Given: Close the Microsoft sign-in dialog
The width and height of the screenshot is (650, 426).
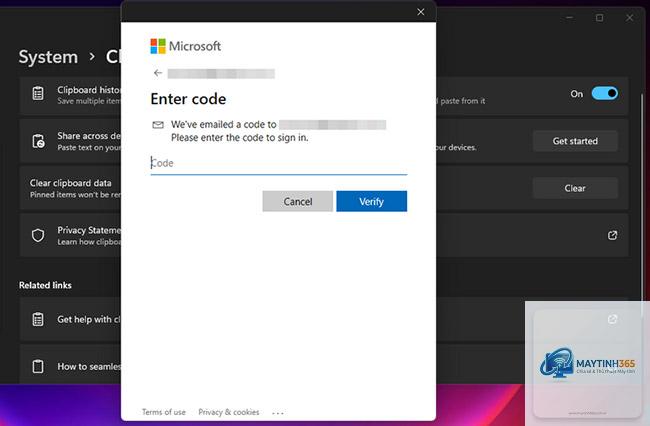Looking at the screenshot, I should (x=421, y=12).
